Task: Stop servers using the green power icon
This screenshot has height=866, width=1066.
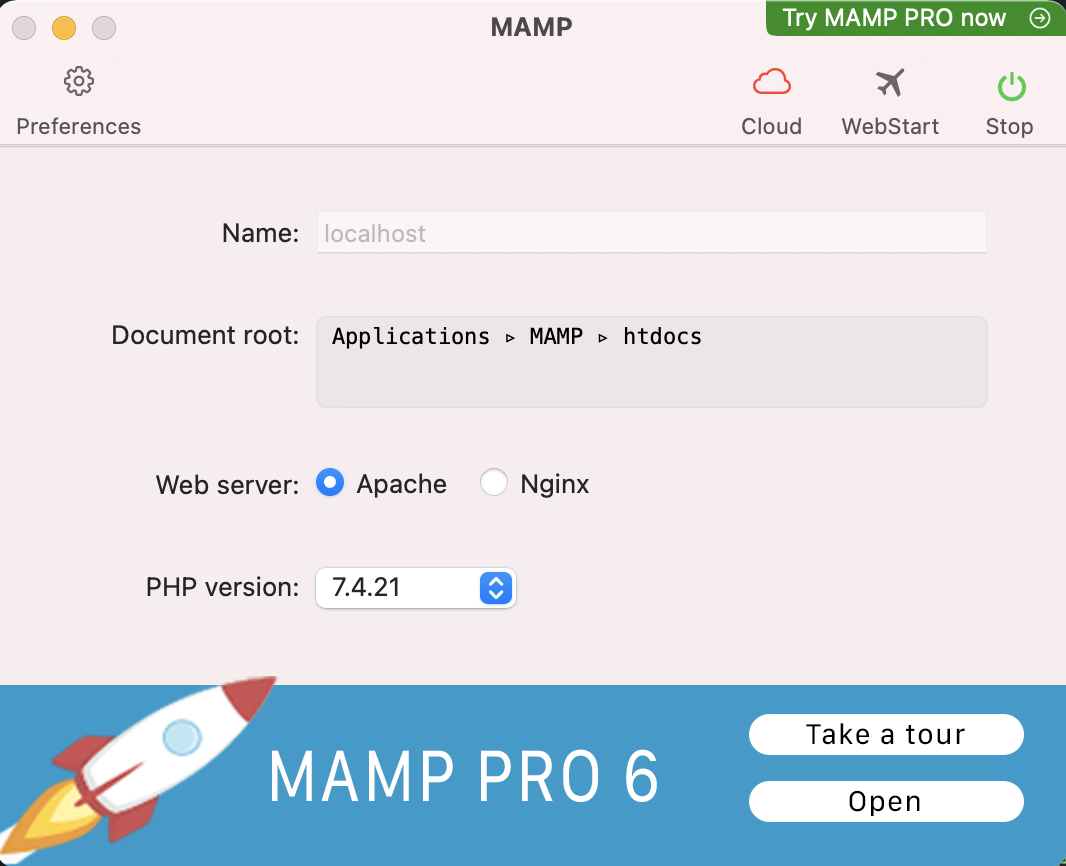Action: pos(1011,87)
